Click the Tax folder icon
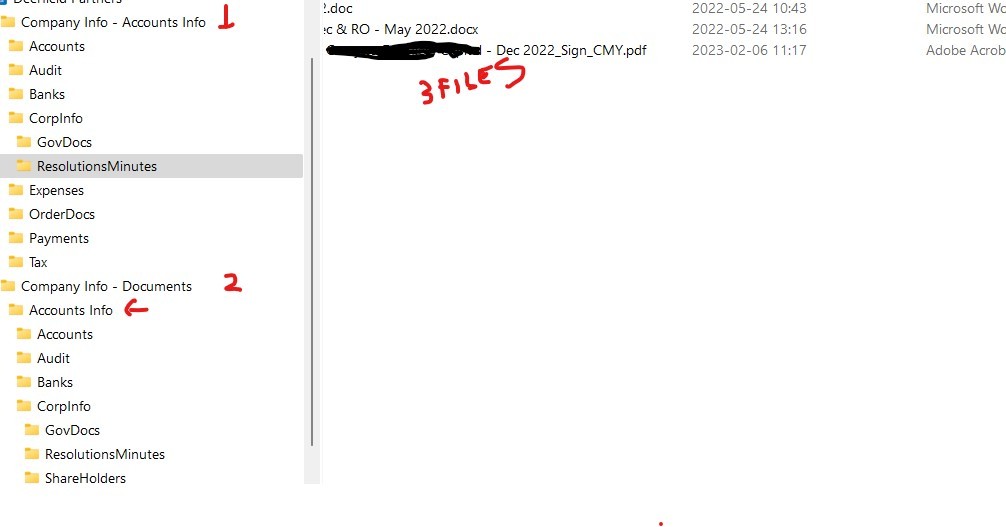Image resolution: width=1006 pixels, height=527 pixels. [16, 262]
